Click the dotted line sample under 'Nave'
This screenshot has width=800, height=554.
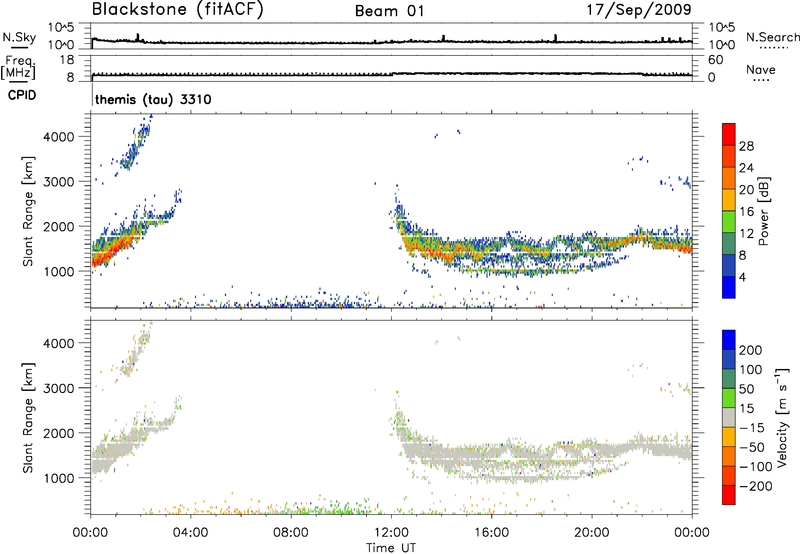pyautogui.click(x=762, y=80)
